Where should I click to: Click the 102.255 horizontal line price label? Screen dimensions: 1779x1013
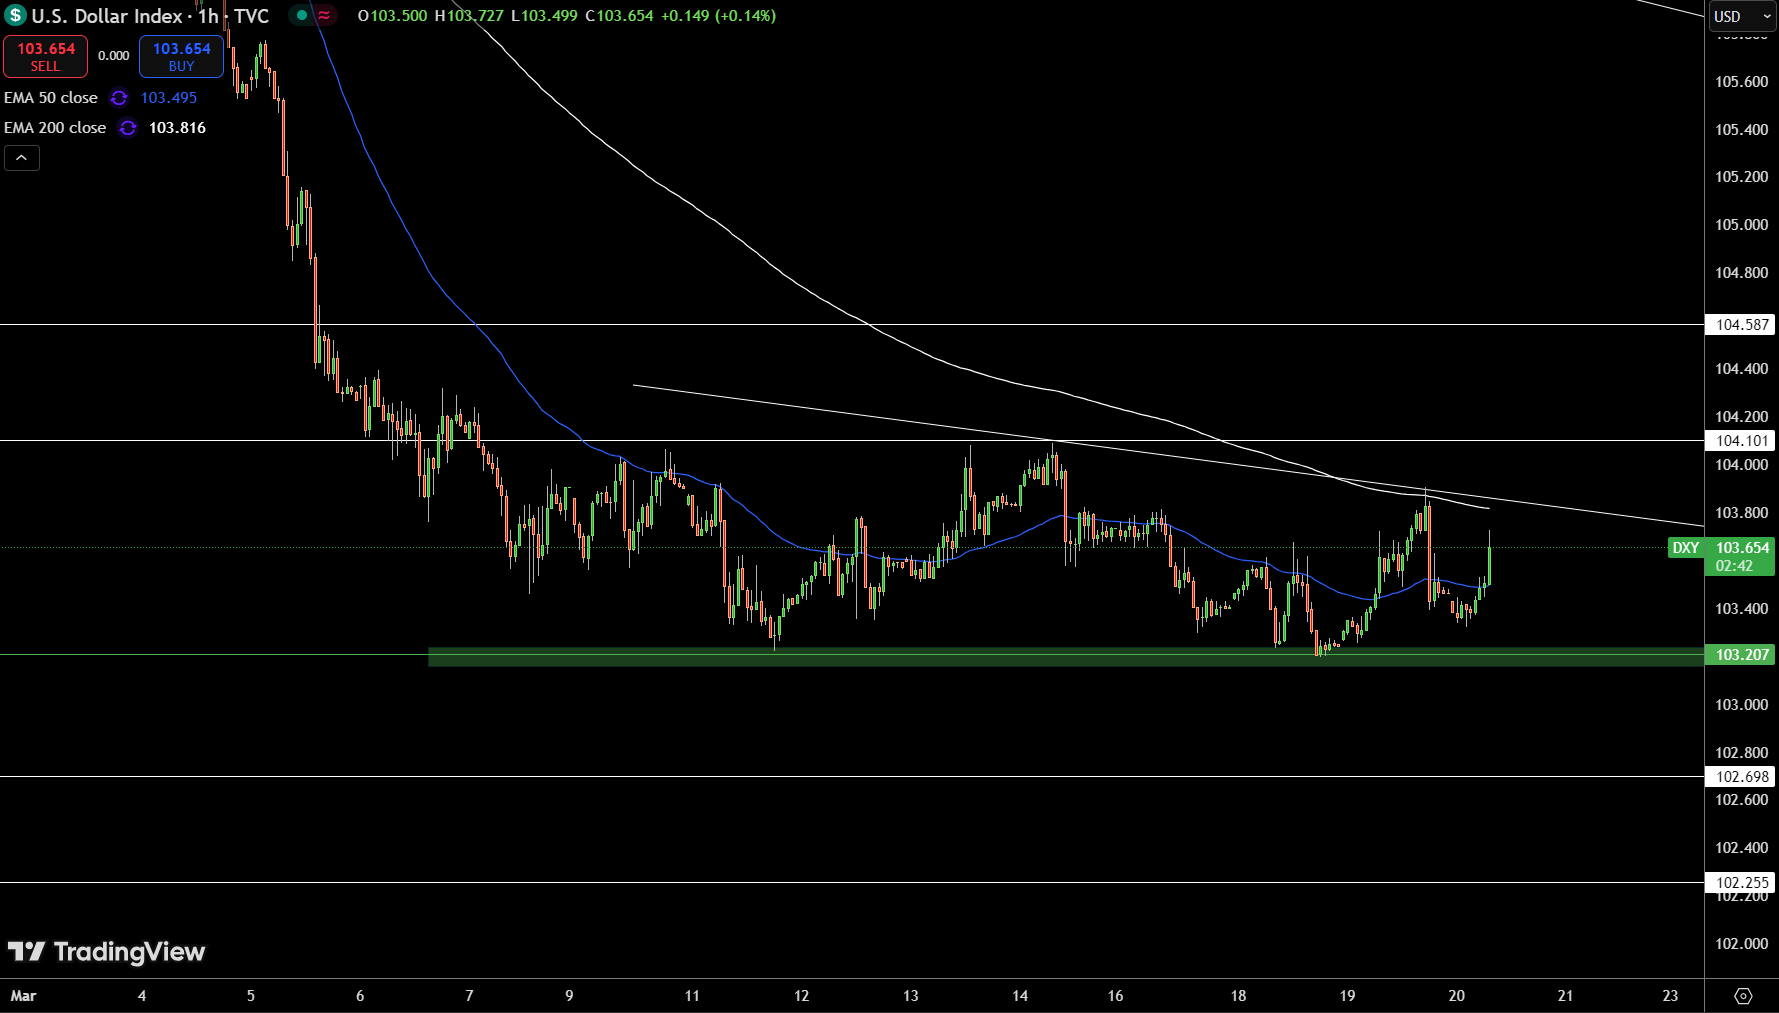coord(1740,883)
